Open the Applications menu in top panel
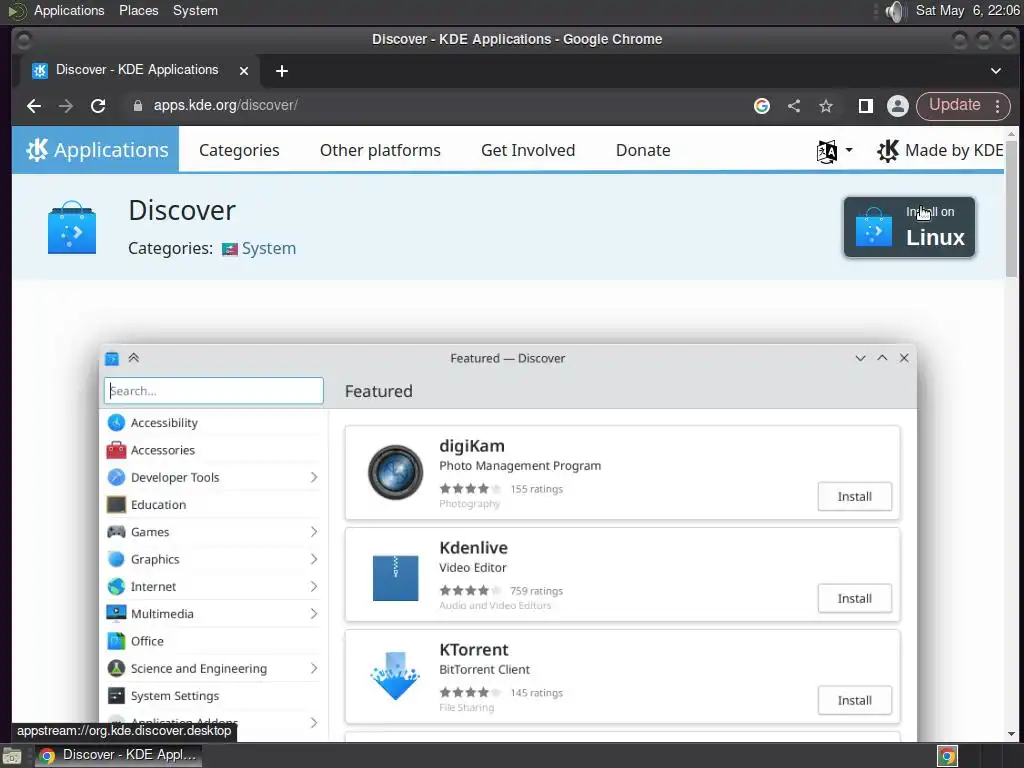 point(69,10)
